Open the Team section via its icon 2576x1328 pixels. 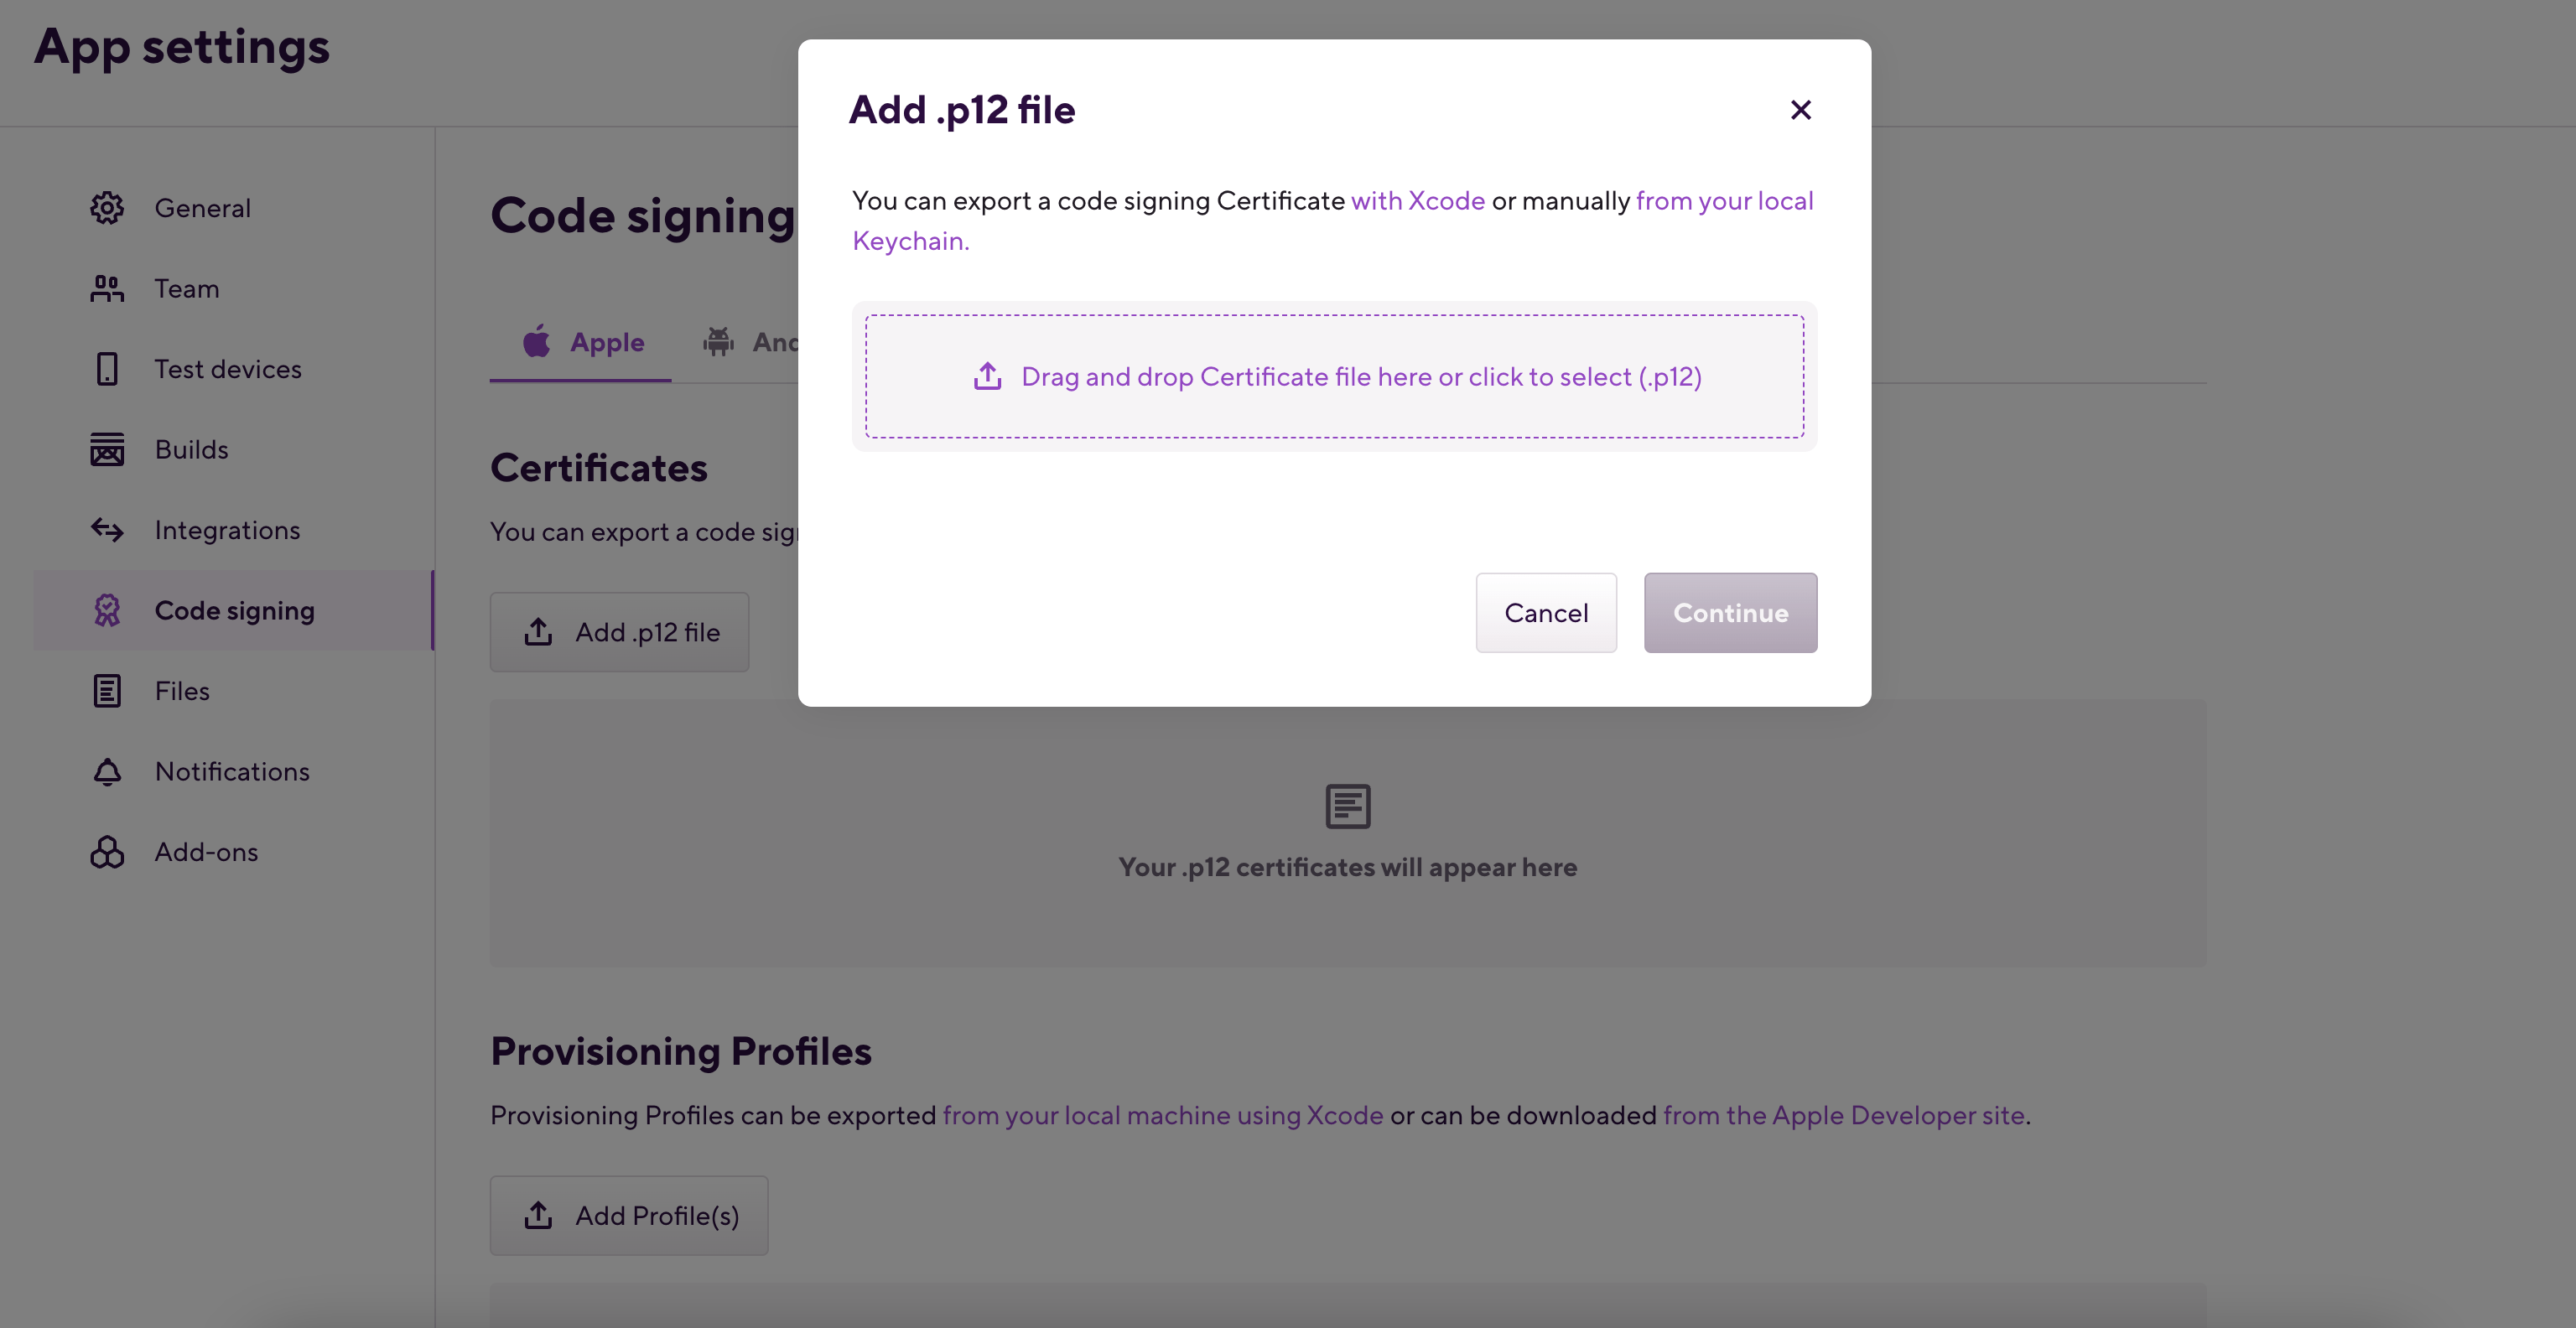click(x=107, y=288)
